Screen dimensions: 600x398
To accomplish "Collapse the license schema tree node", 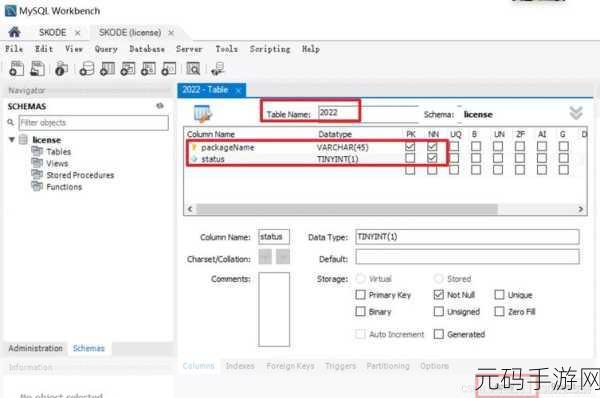I will point(12,140).
